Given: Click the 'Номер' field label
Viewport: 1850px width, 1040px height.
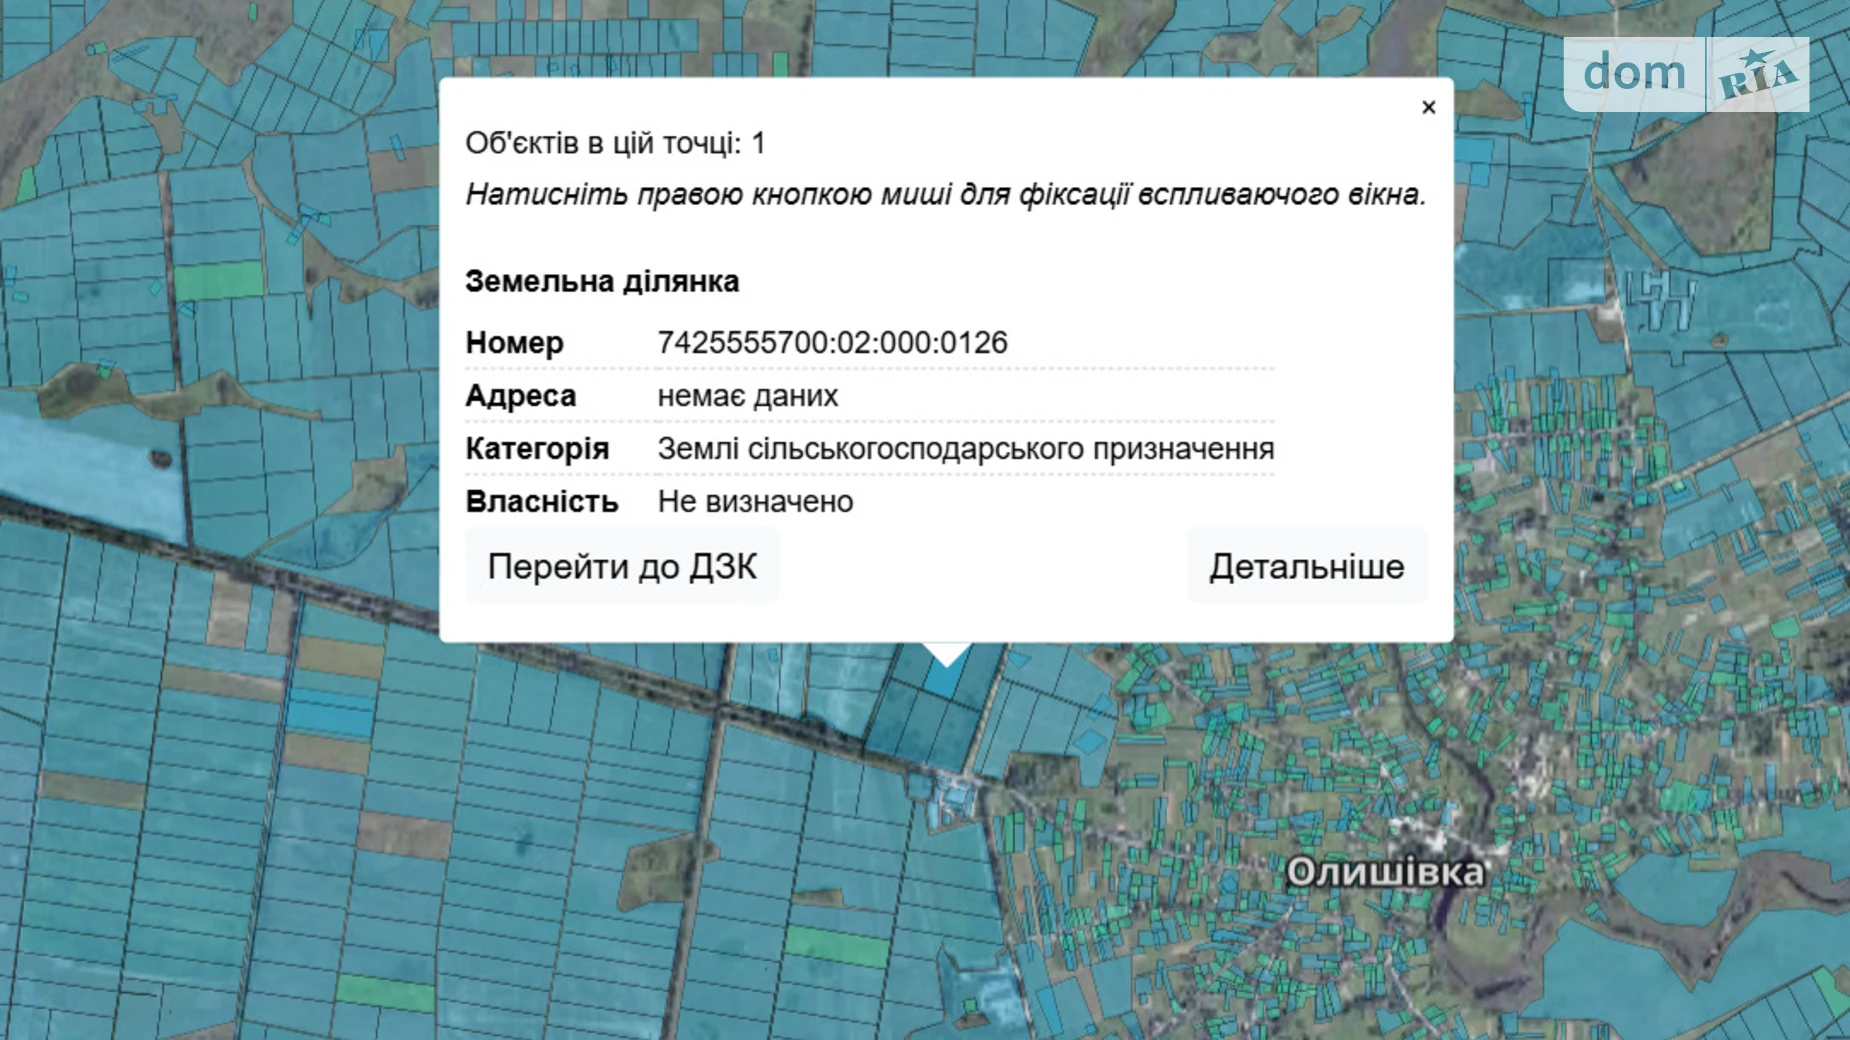Looking at the screenshot, I should [x=514, y=343].
